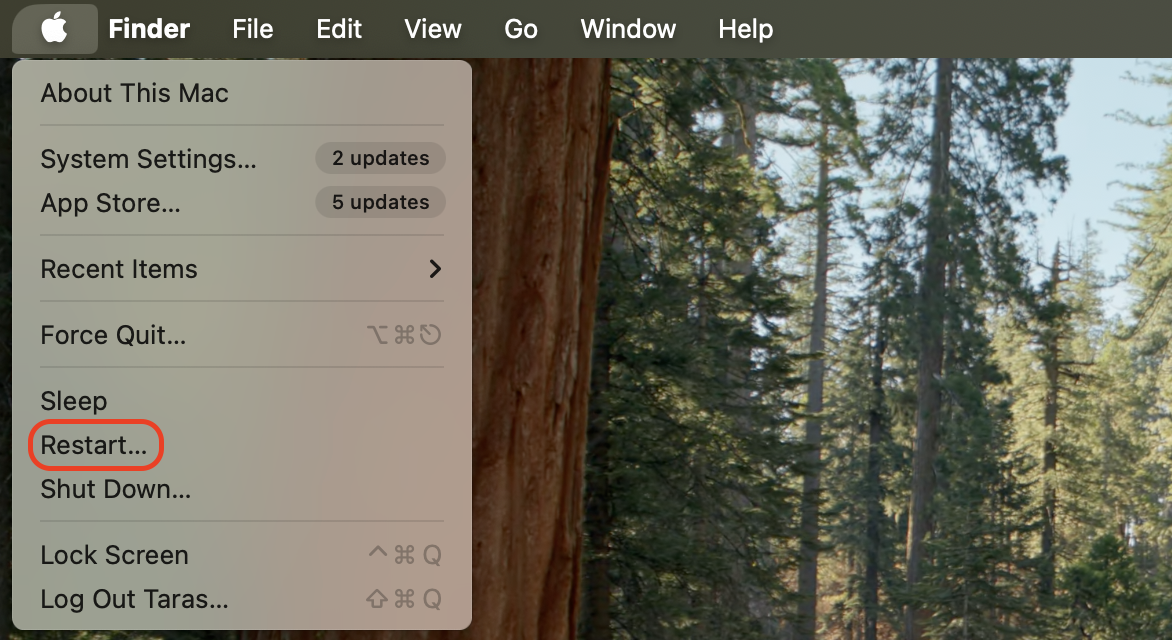Click the 2 updates badge

click(380, 158)
